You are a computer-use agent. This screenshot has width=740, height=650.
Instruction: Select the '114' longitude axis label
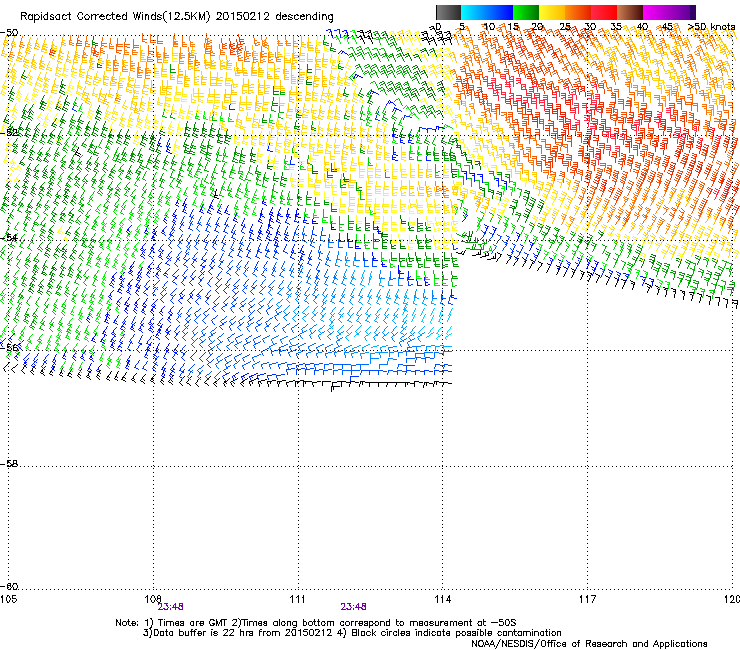tap(443, 599)
